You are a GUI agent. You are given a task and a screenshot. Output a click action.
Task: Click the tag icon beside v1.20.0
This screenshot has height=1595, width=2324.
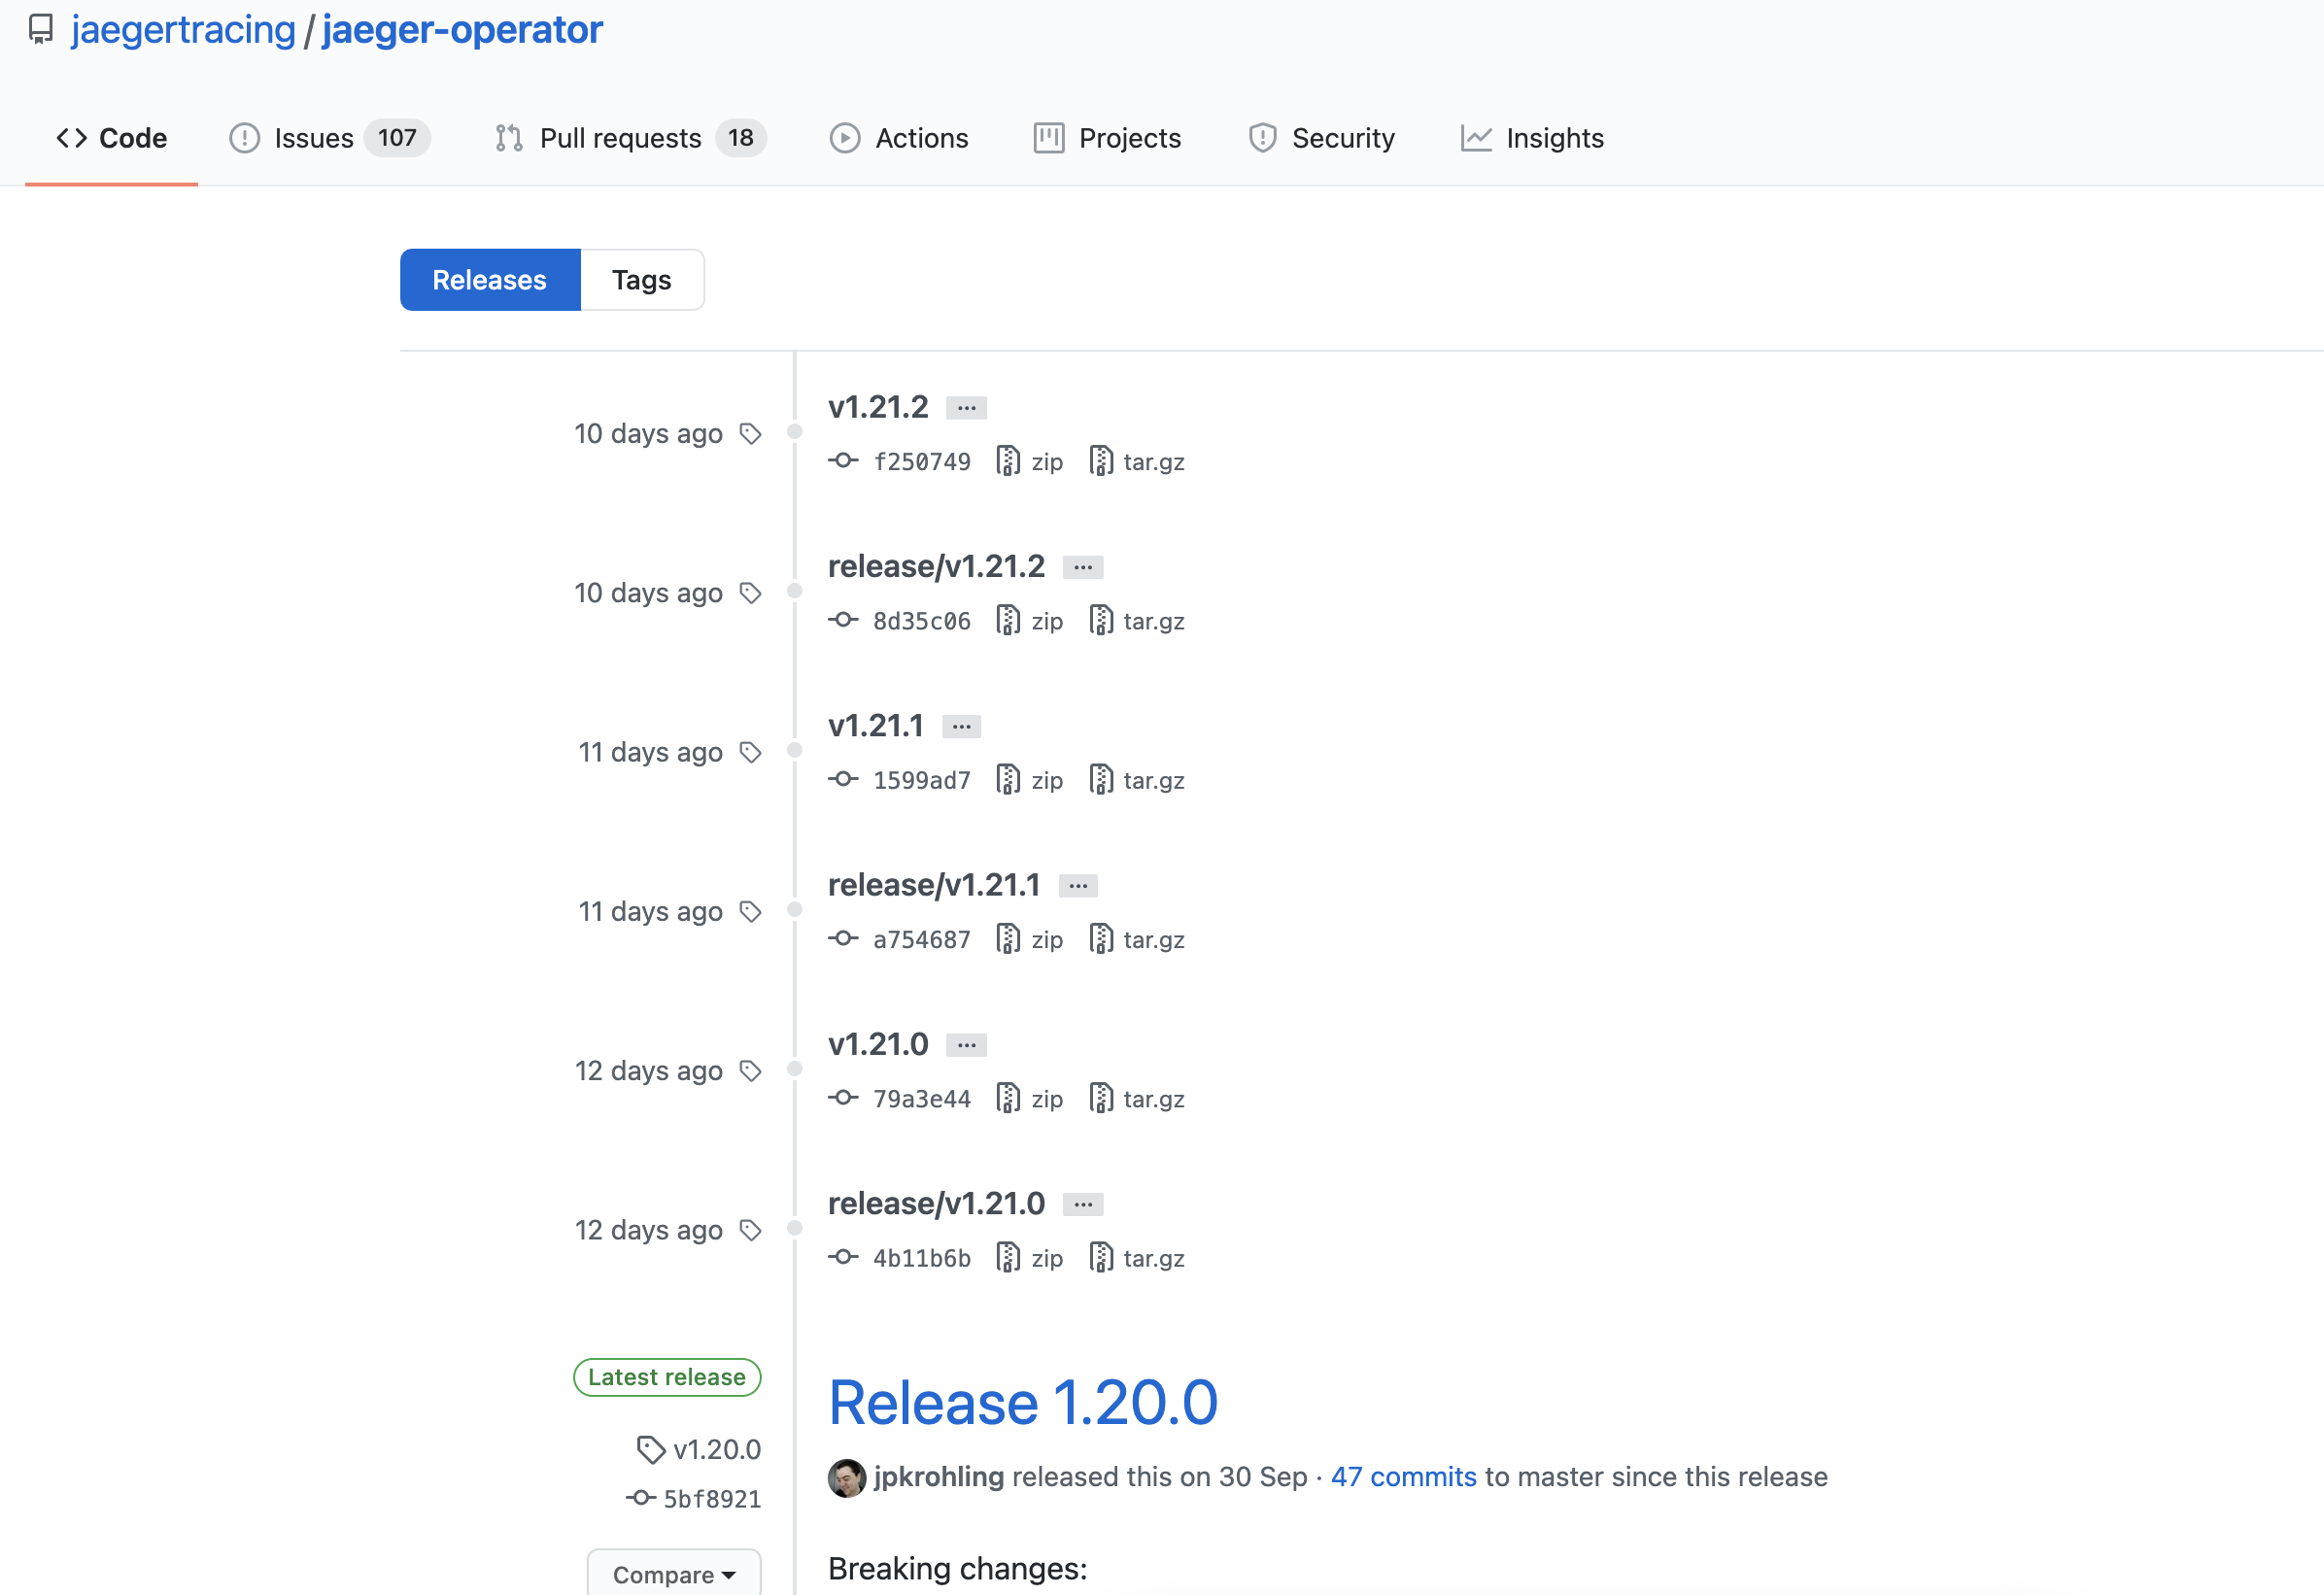[651, 1449]
